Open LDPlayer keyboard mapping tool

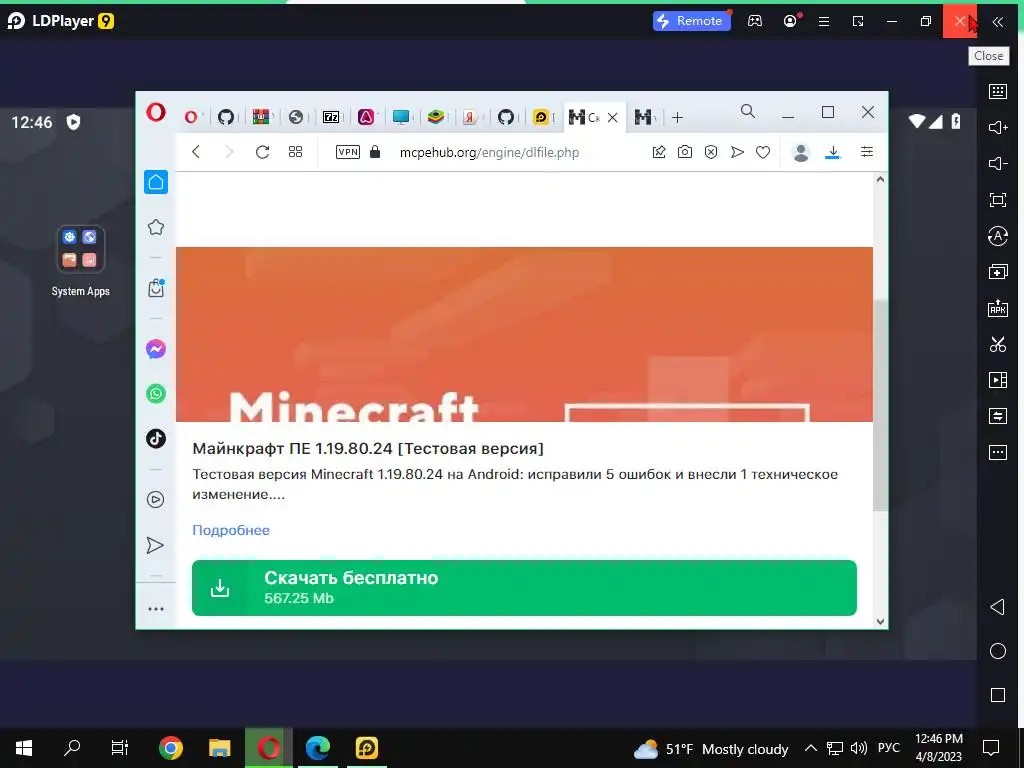(x=997, y=91)
